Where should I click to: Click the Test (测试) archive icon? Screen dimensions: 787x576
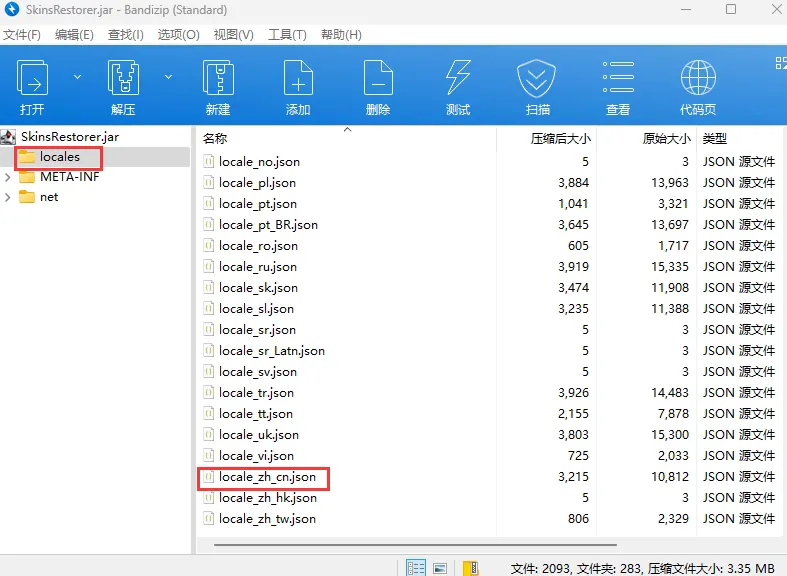[x=458, y=80]
